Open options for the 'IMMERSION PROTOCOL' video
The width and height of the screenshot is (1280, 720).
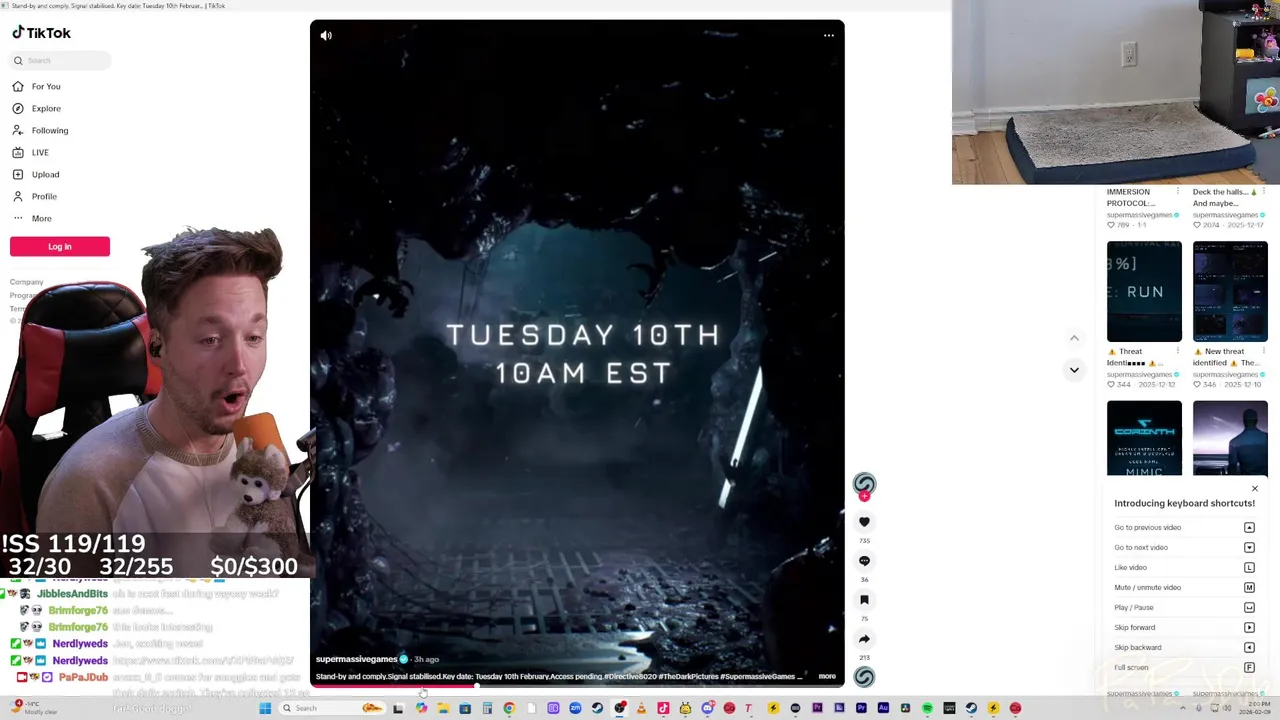tap(1177, 192)
